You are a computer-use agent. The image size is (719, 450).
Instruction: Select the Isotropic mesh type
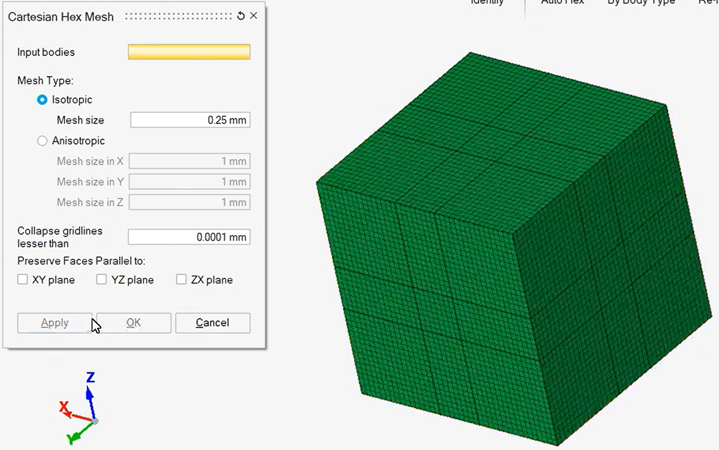(x=42, y=100)
